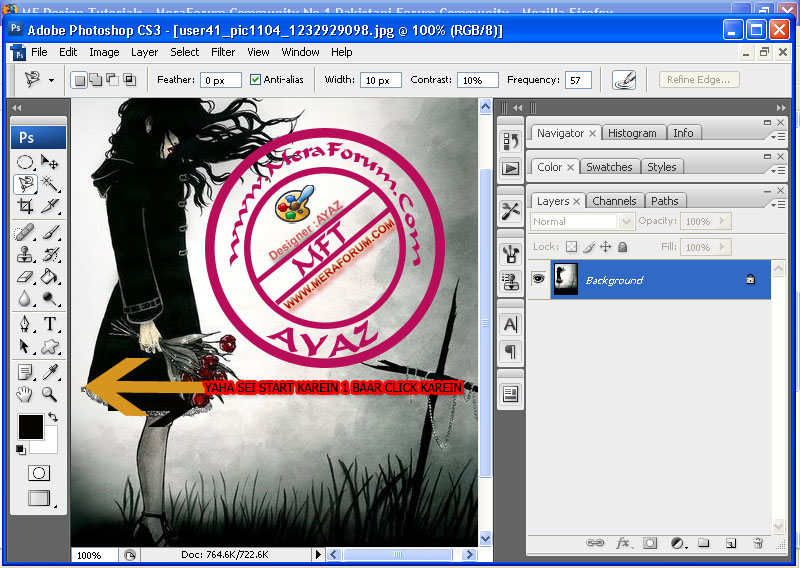Click the black foreground color swatch
800x568 pixels.
[x=31, y=427]
